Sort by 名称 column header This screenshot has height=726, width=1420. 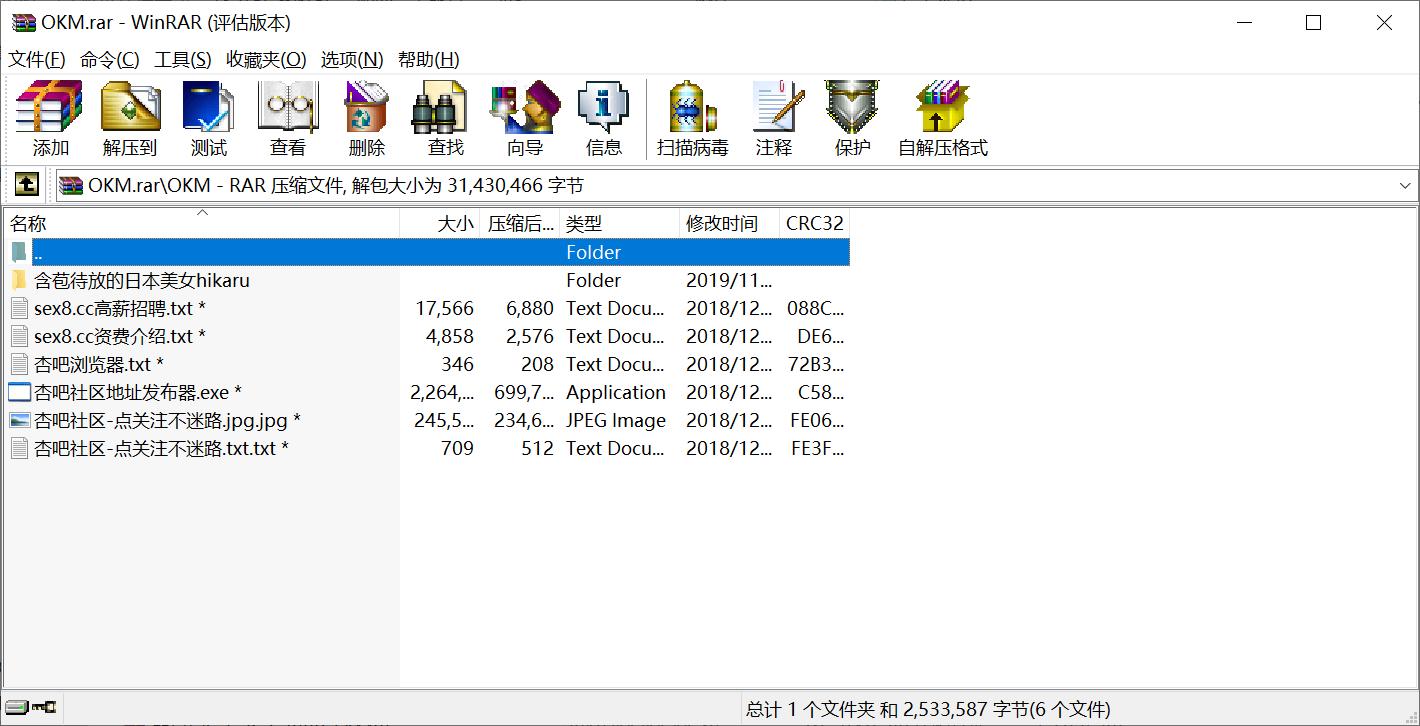[202, 223]
